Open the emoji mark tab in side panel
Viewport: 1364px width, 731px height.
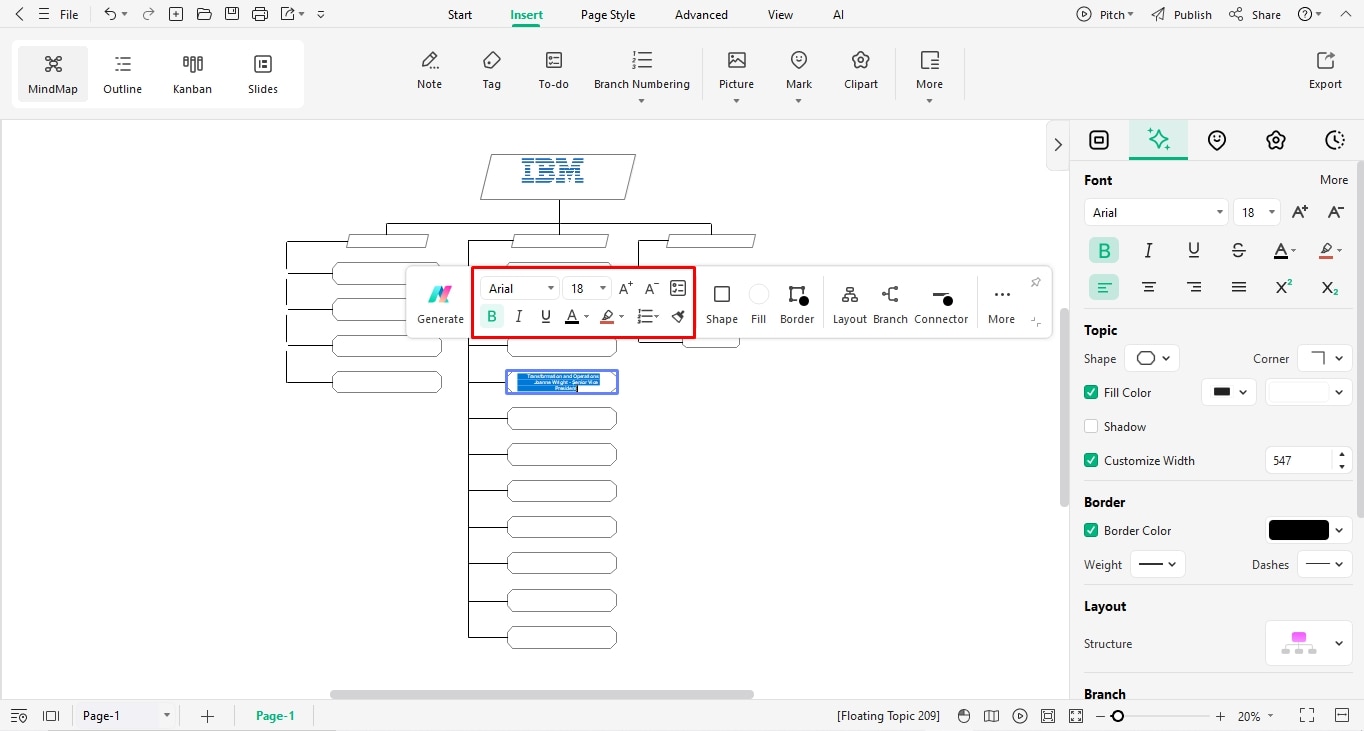(x=1217, y=140)
